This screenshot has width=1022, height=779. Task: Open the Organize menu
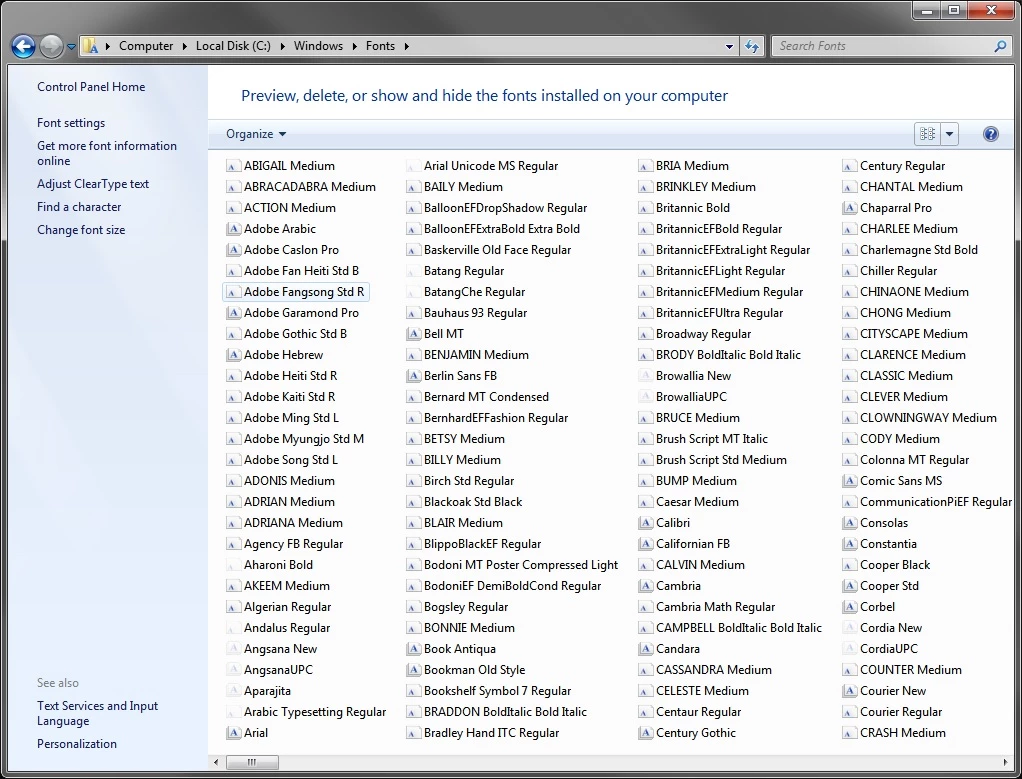256,134
